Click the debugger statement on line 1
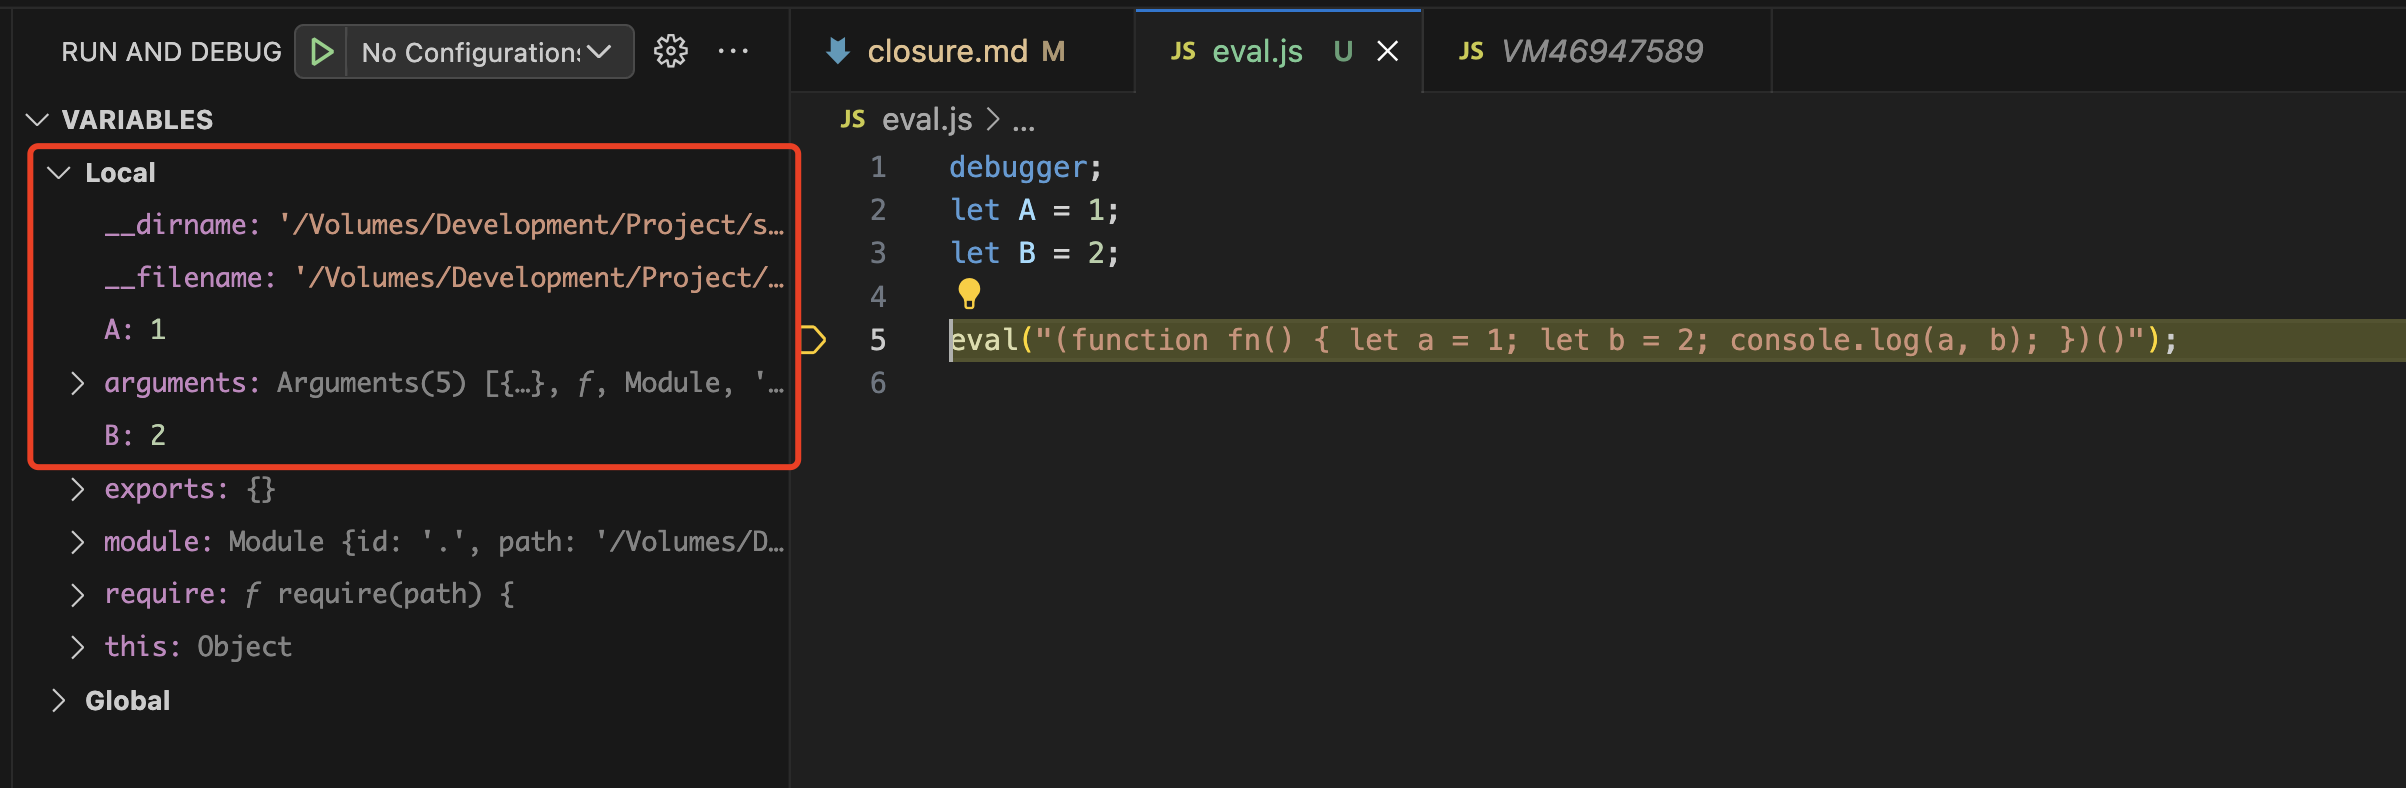This screenshot has height=788, width=2406. pyautogui.click(x=1025, y=167)
